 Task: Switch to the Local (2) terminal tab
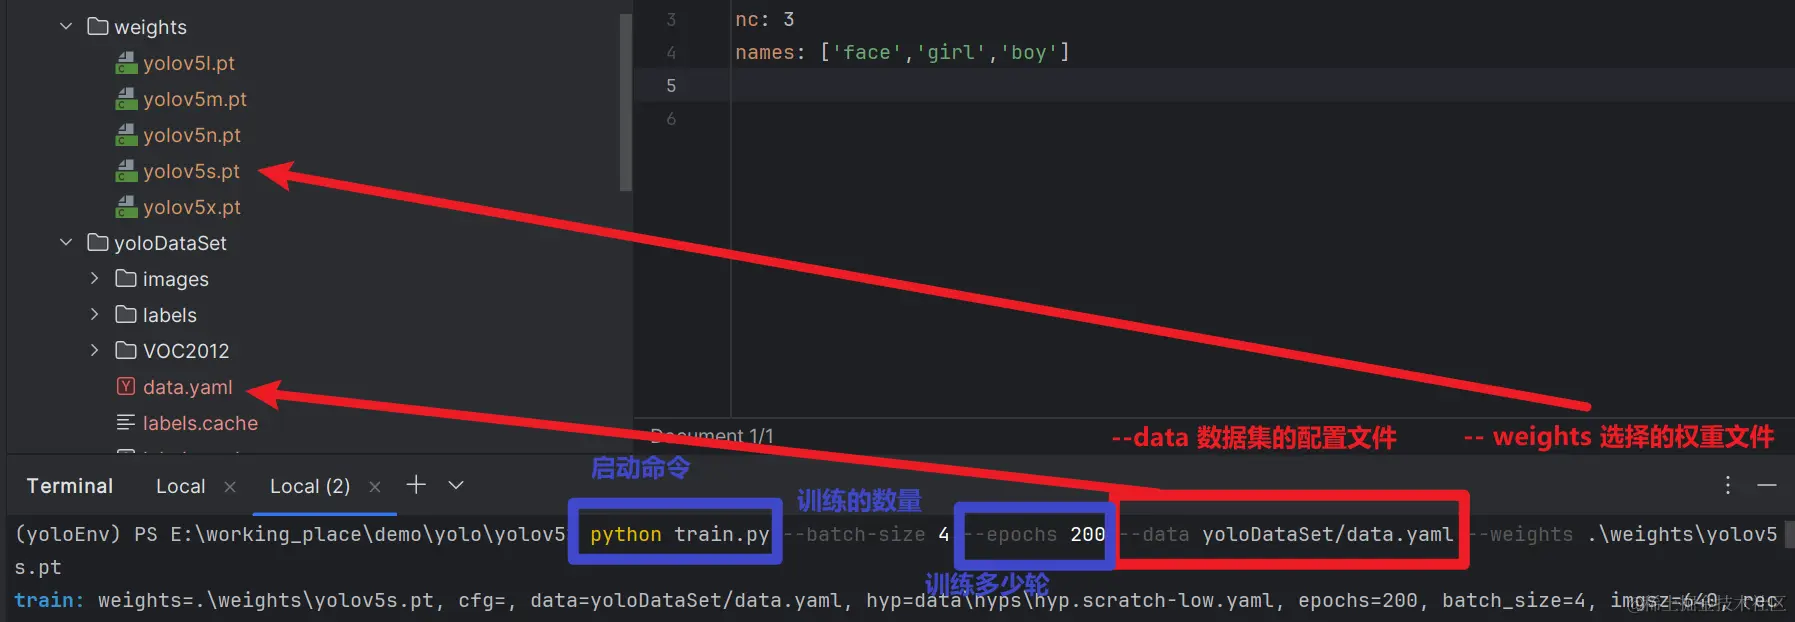point(310,486)
